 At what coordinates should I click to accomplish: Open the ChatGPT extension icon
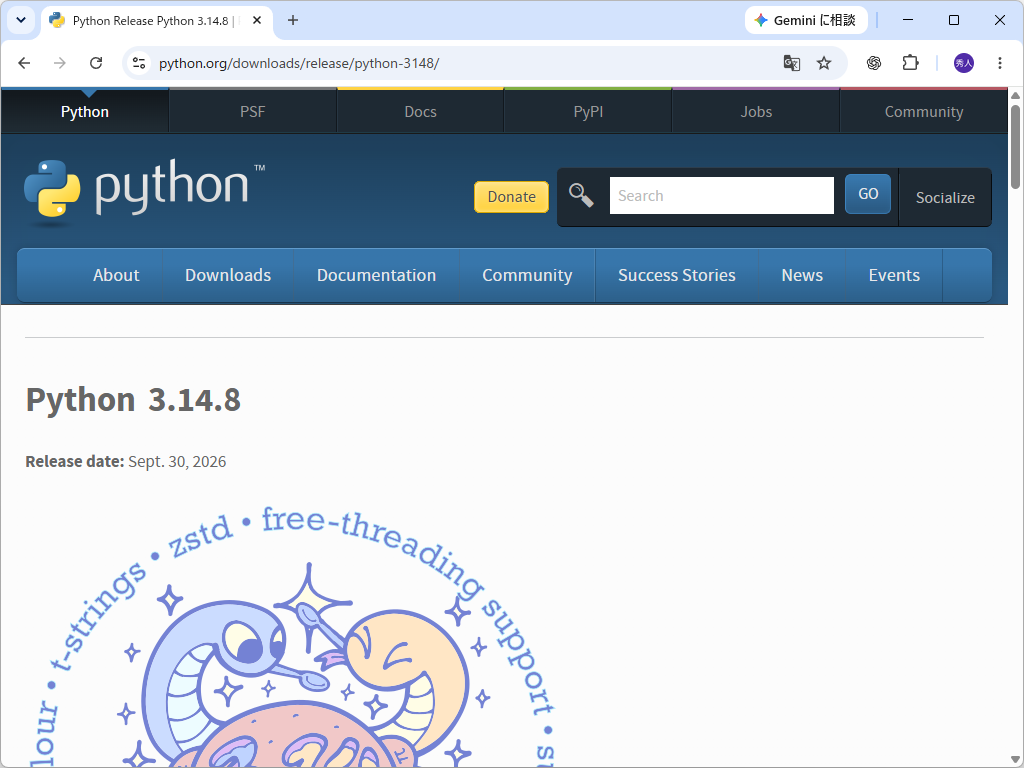click(874, 63)
